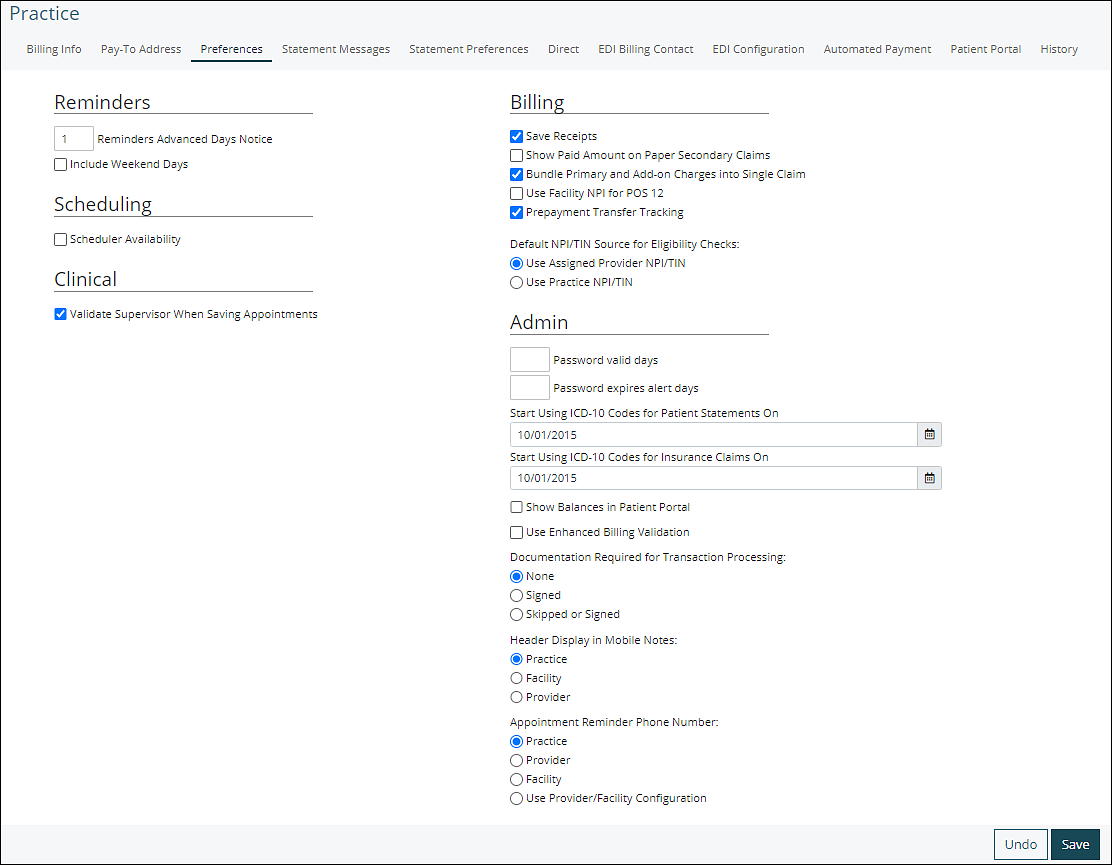Switch to the Direct tab
The width and height of the screenshot is (1112, 865).
click(x=563, y=49)
